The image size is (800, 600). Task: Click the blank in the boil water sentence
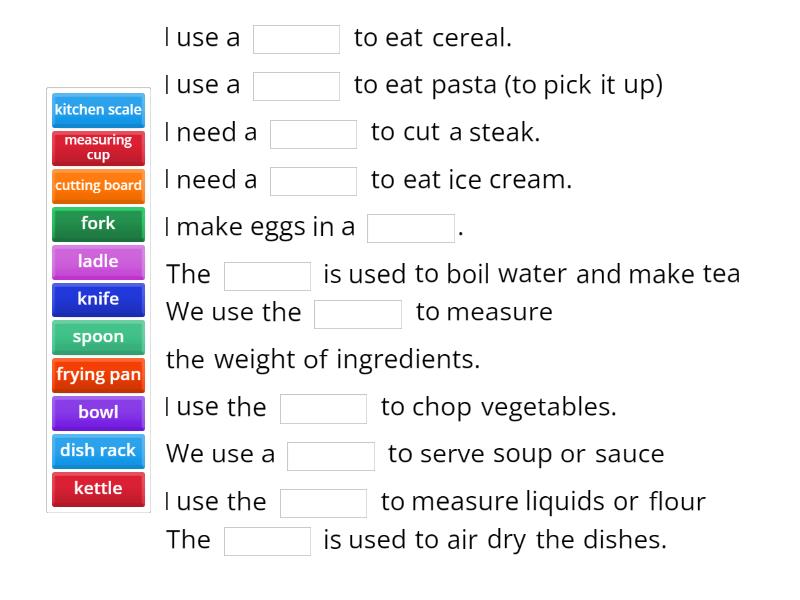[x=267, y=274]
